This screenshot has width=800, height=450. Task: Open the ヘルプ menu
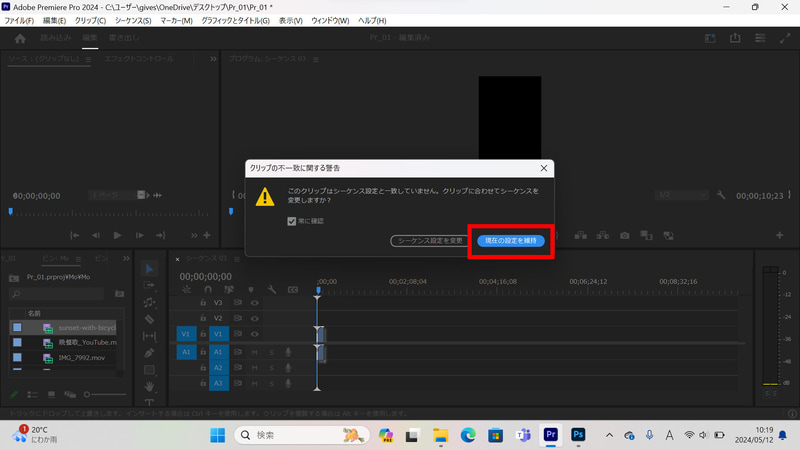tap(372, 20)
